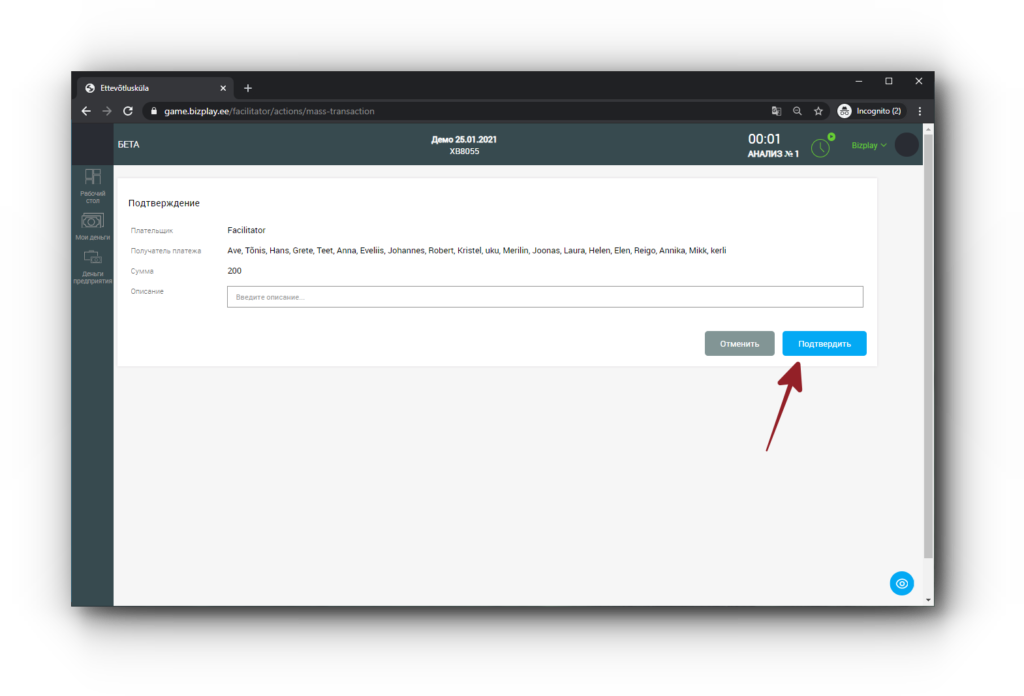Open the Chrome three-dot menu
This screenshot has width=1024, height=696.
(x=919, y=111)
